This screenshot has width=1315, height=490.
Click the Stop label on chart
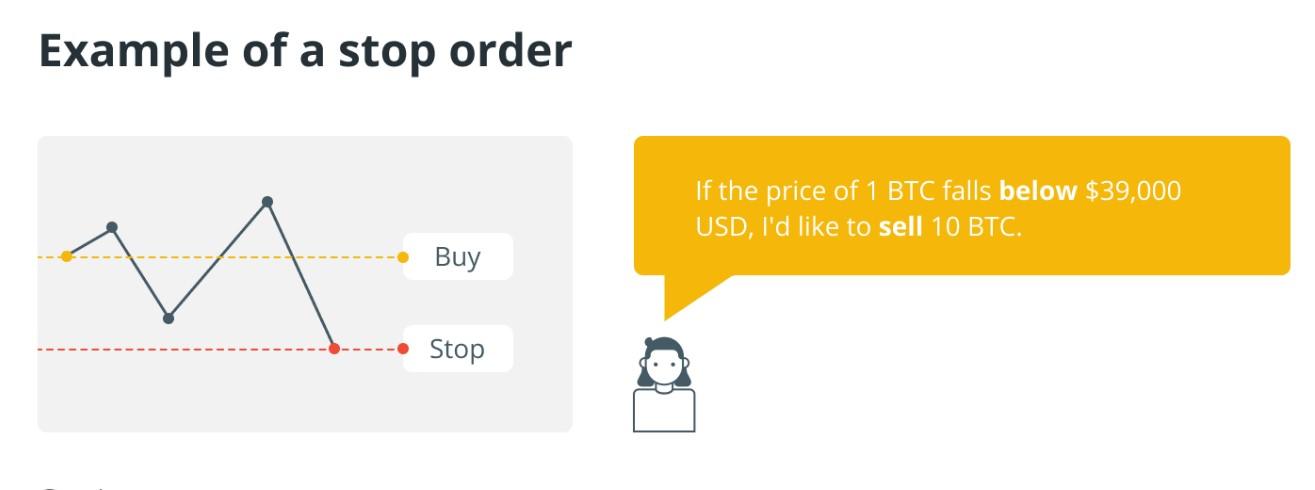pos(457,349)
